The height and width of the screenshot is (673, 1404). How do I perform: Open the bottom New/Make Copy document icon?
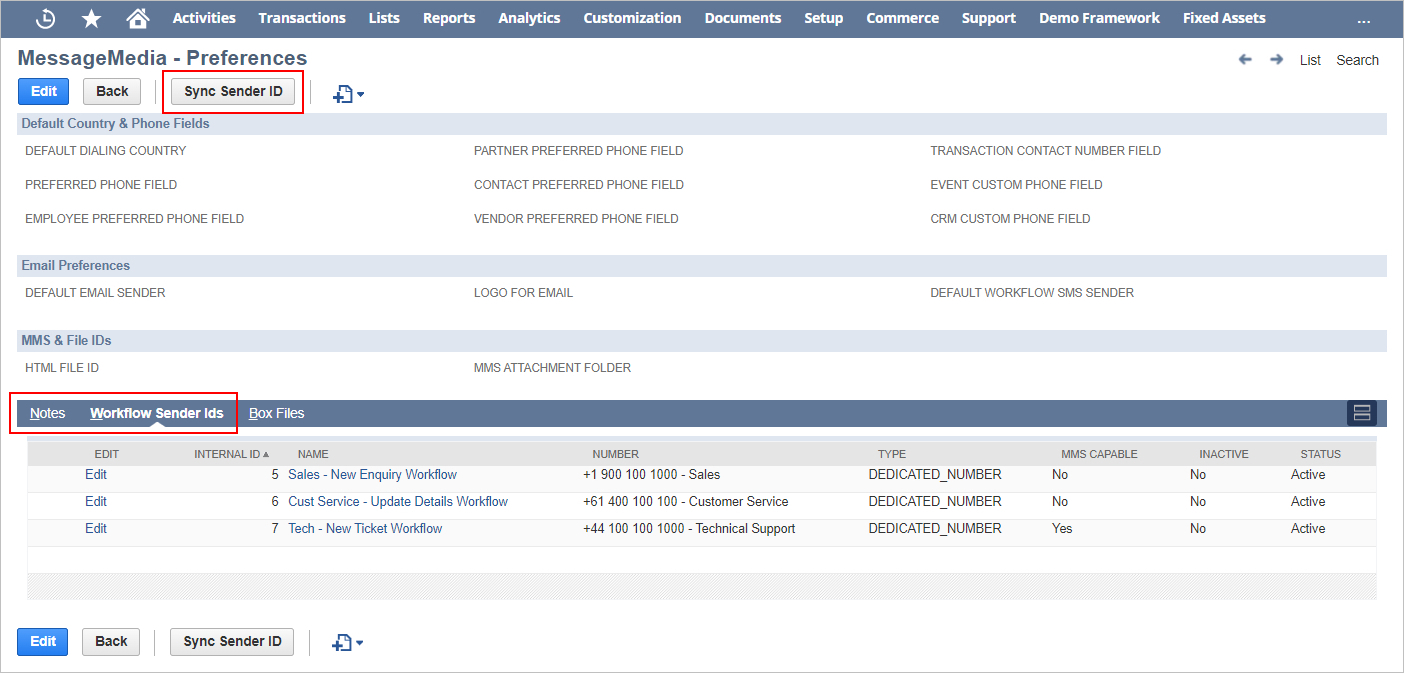point(348,642)
